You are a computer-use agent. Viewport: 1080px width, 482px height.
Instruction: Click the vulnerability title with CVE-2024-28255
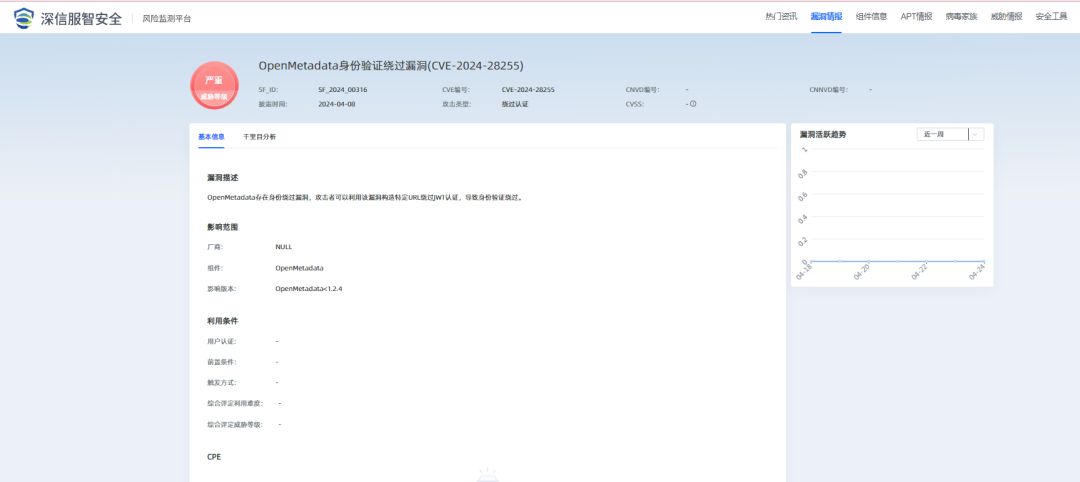pos(391,66)
